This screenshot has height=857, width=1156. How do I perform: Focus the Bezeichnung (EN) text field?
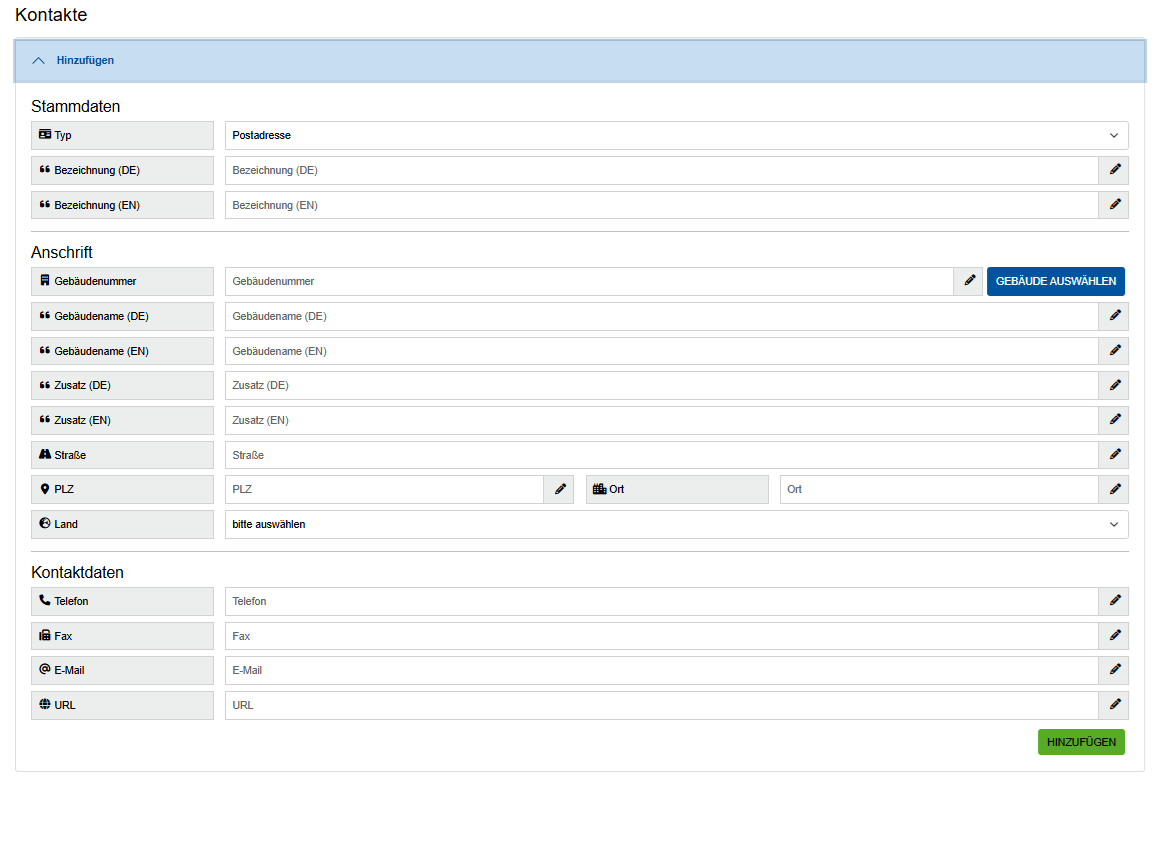661,205
